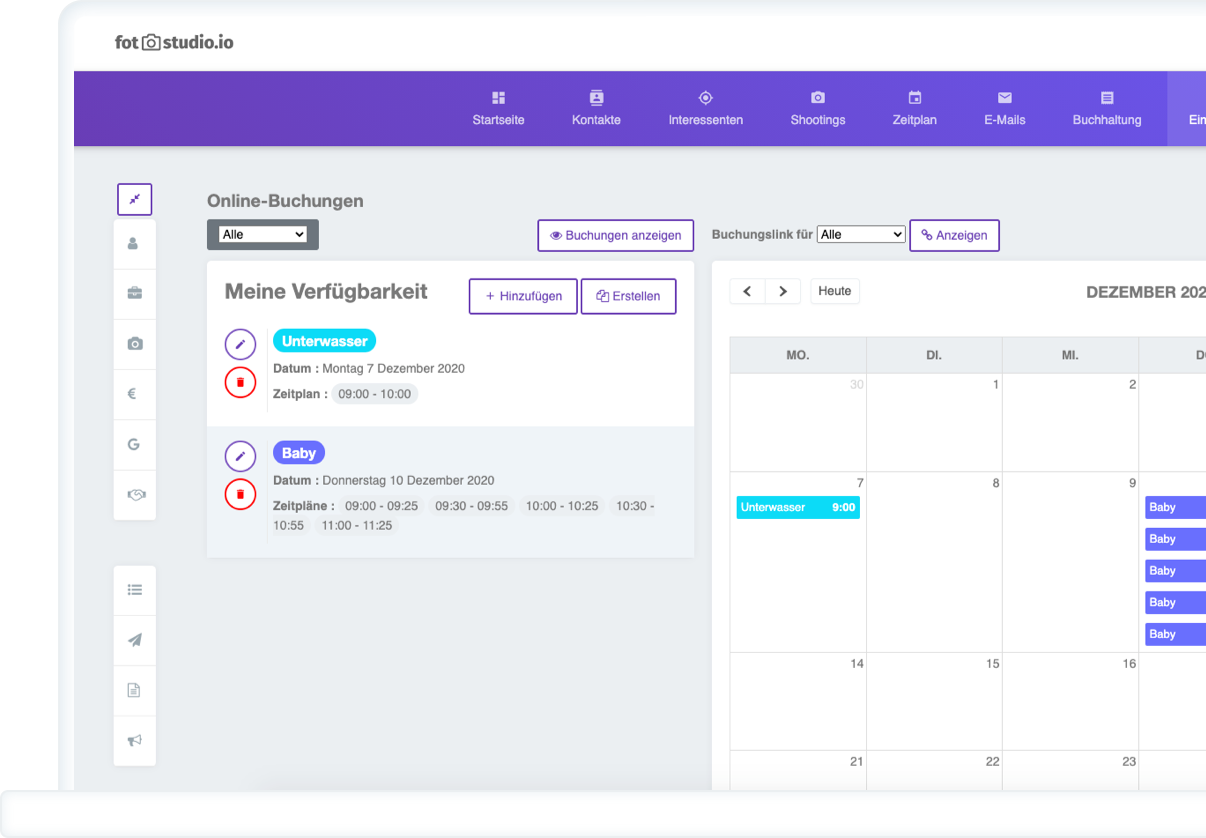
Task: Open the Shootings tab in navigation
Action: coord(817,108)
